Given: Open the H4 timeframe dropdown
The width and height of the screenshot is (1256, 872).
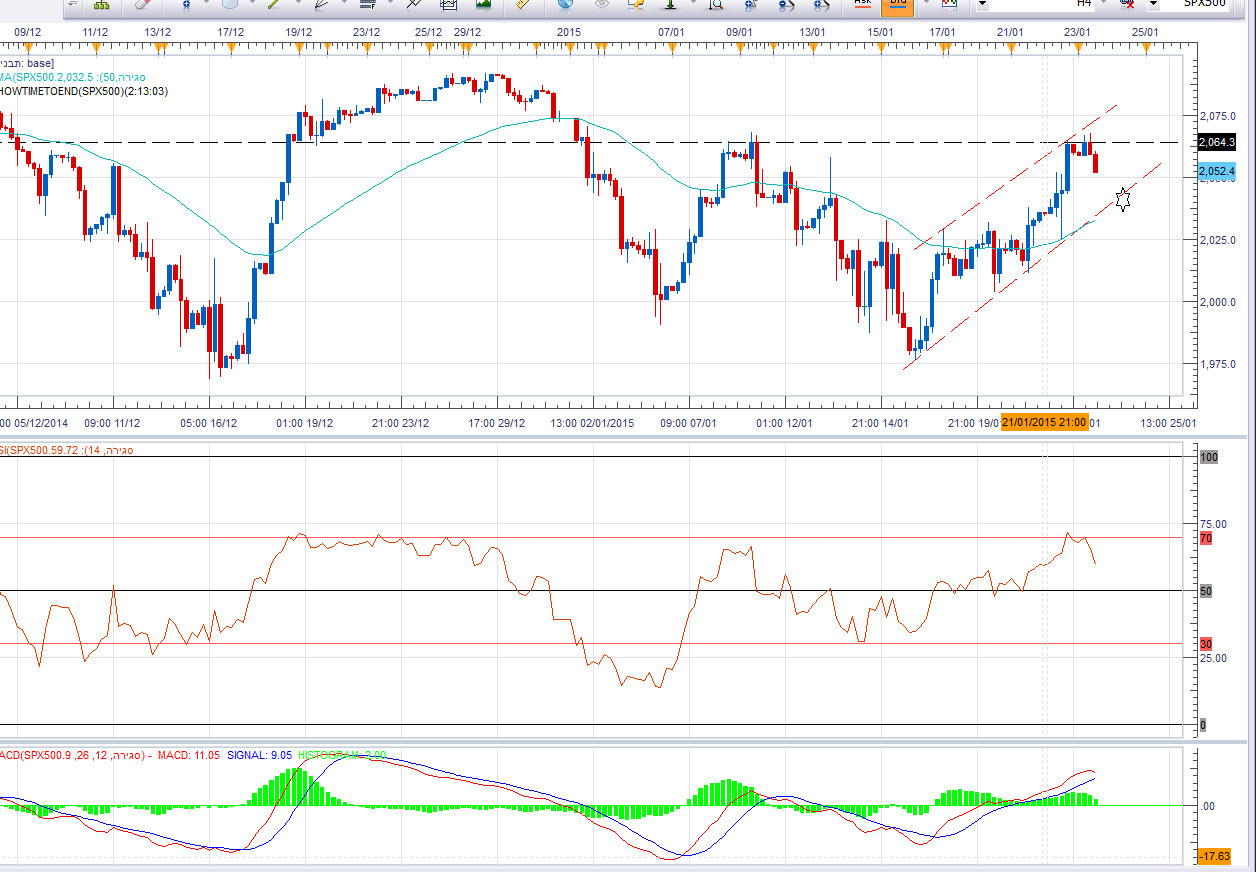Looking at the screenshot, I should click(x=982, y=5).
